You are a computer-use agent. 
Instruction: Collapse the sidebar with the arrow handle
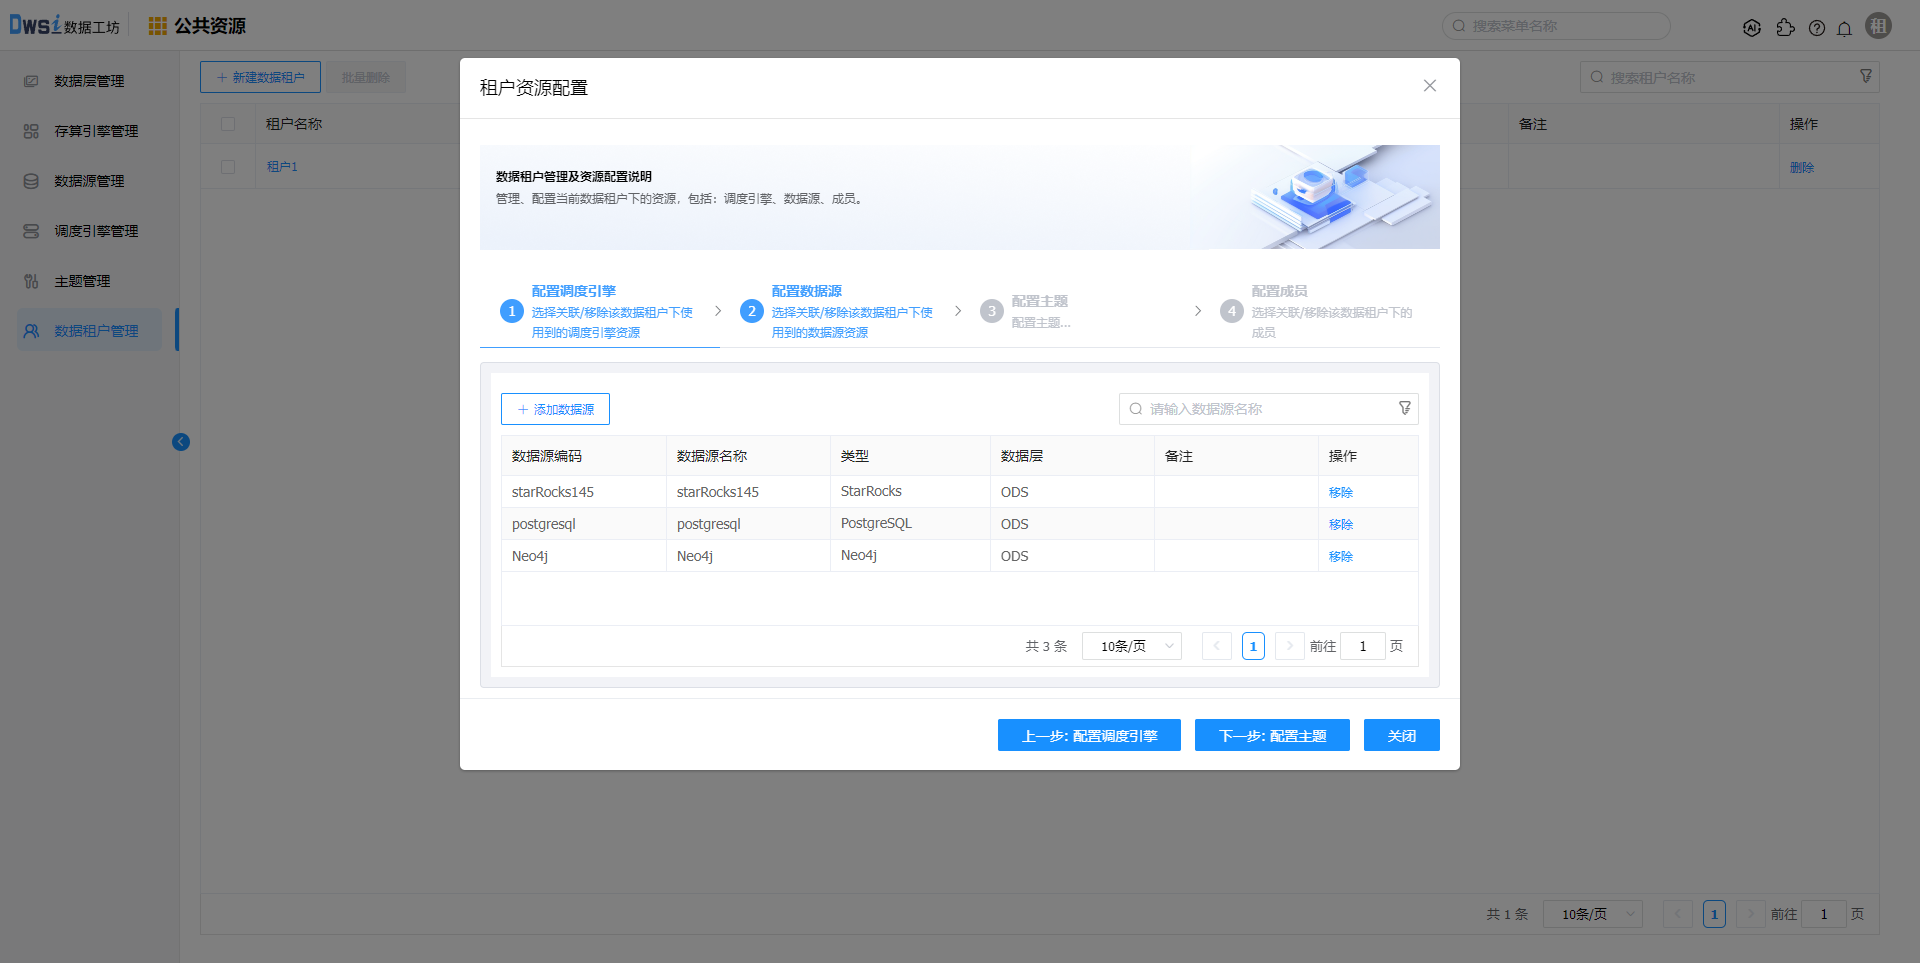pyautogui.click(x=181, y=442)
